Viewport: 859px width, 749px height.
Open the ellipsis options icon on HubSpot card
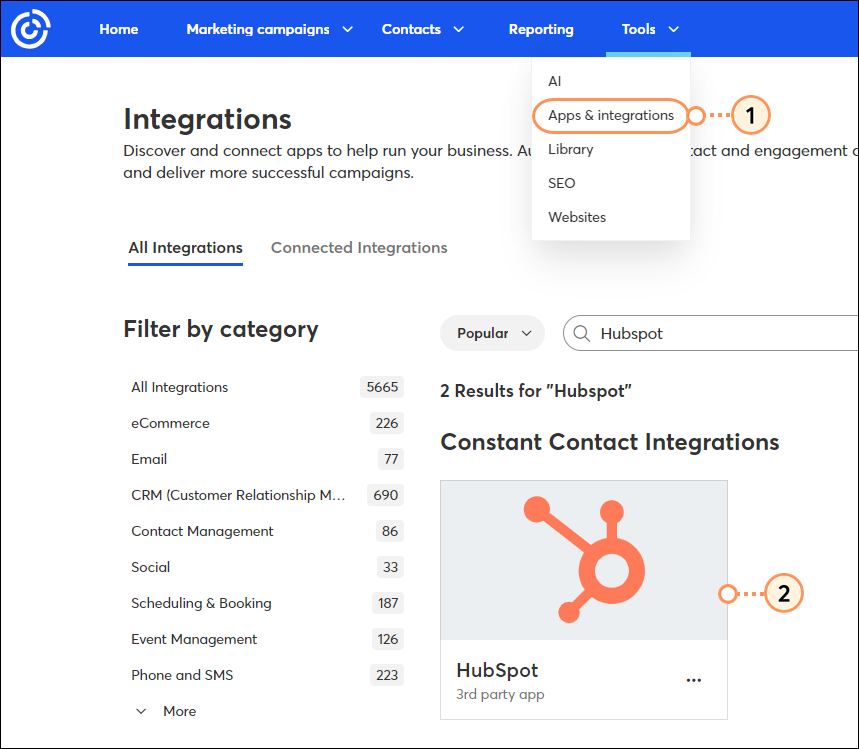(x=694, y=679)
